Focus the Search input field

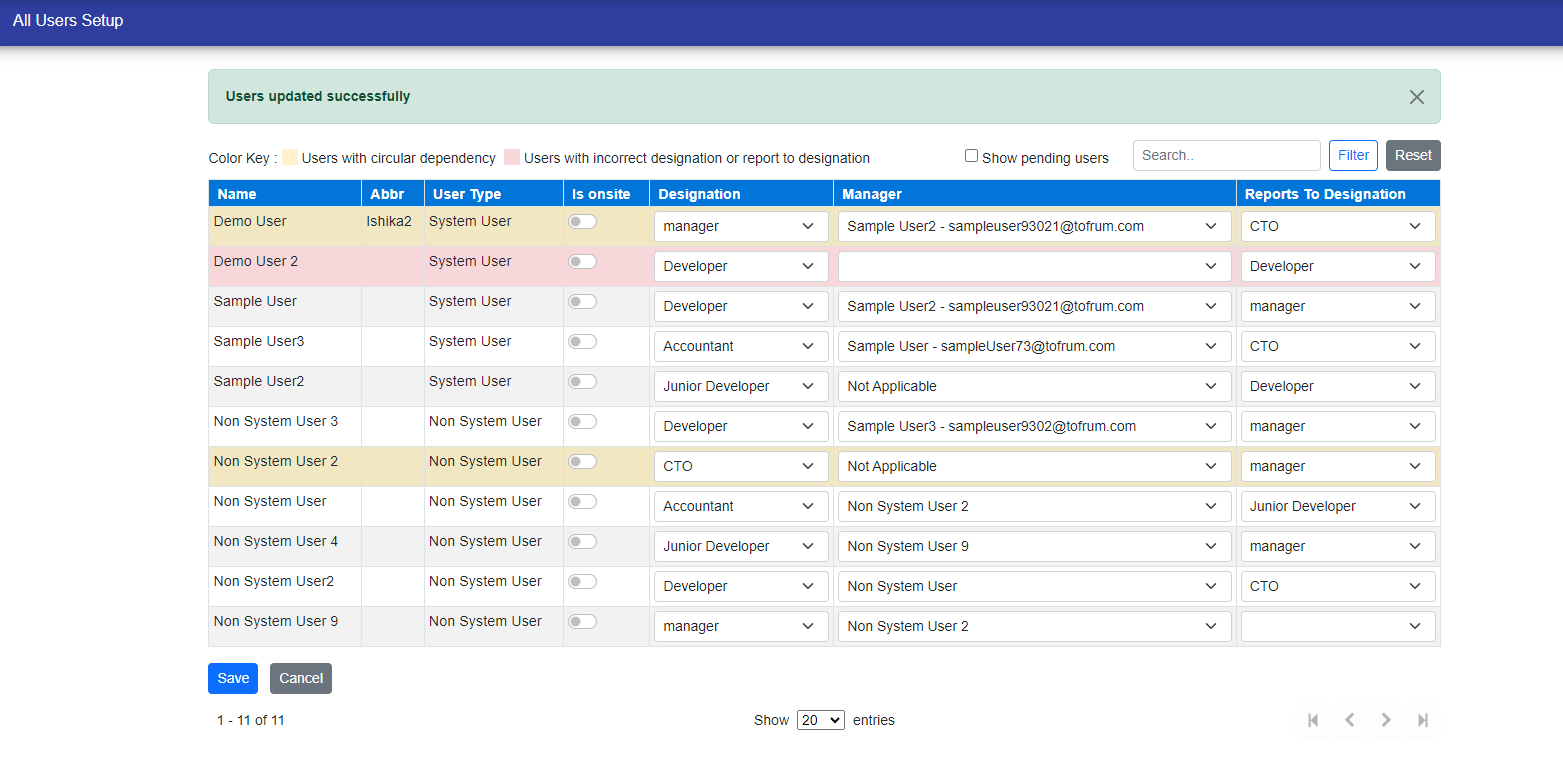coord(1226,155)
